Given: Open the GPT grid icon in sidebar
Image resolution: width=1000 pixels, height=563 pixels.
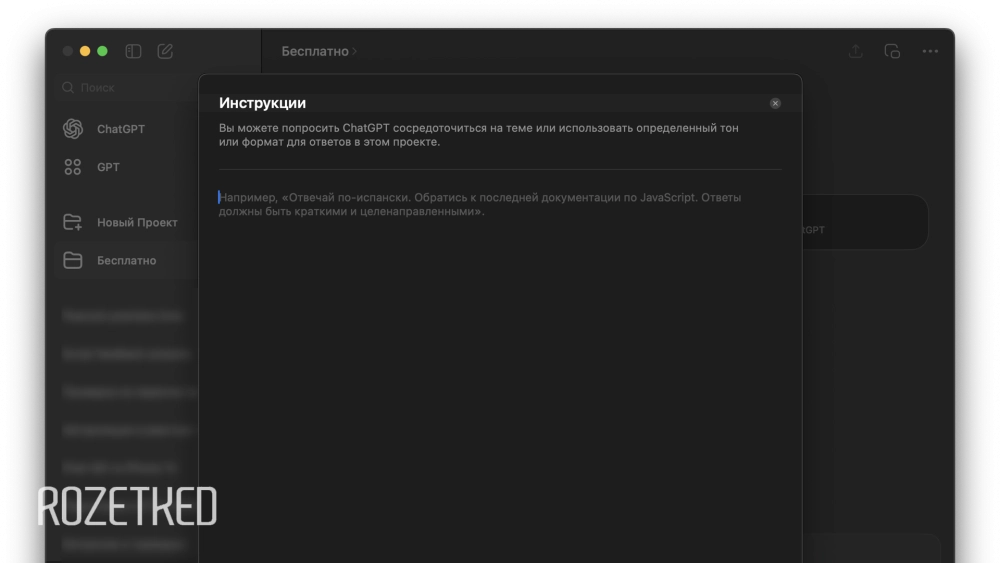Looking at the screenshot, I should [73, 167].
